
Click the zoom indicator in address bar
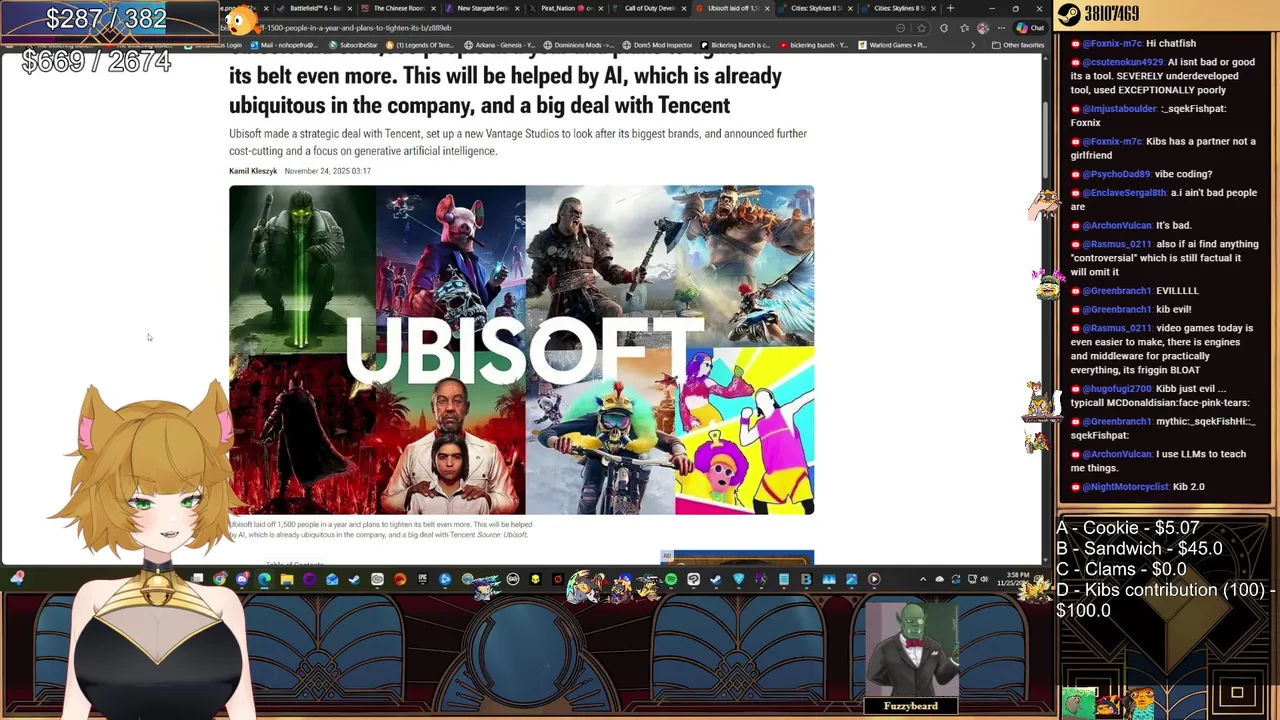(x=900, y=28)
